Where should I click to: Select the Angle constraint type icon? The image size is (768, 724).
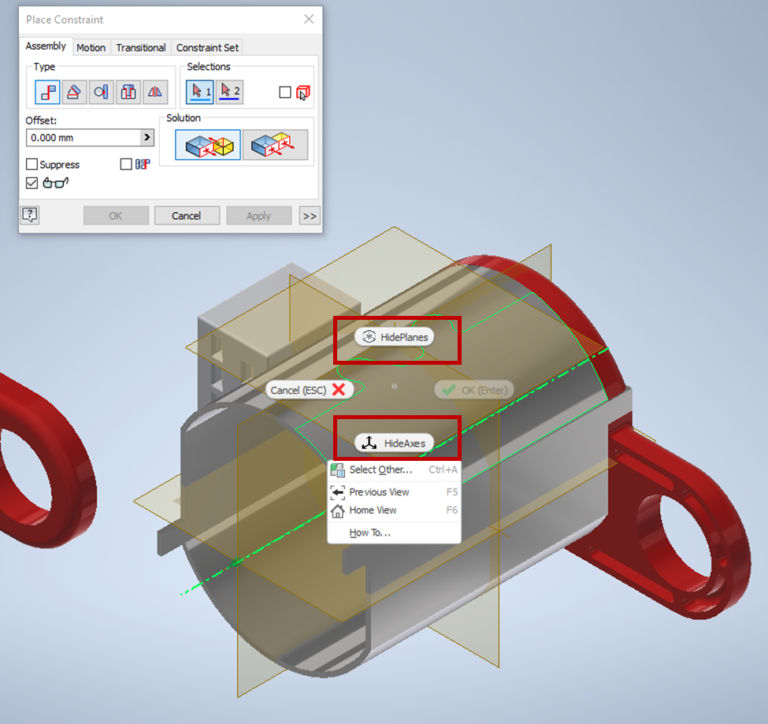pyautogui.click(x=74, y=92)
